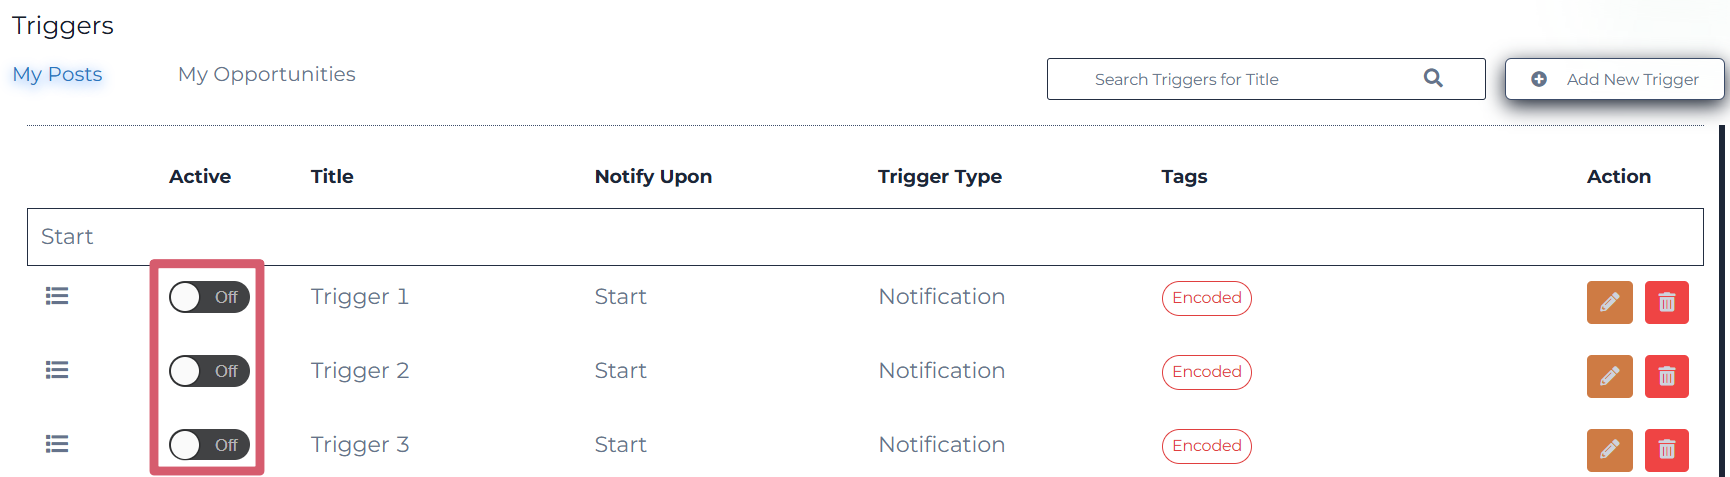1730x477 pixels.
Task: Enable the Trigger 2 active switch
Action: pyautogui.click(x=209, y=371)
